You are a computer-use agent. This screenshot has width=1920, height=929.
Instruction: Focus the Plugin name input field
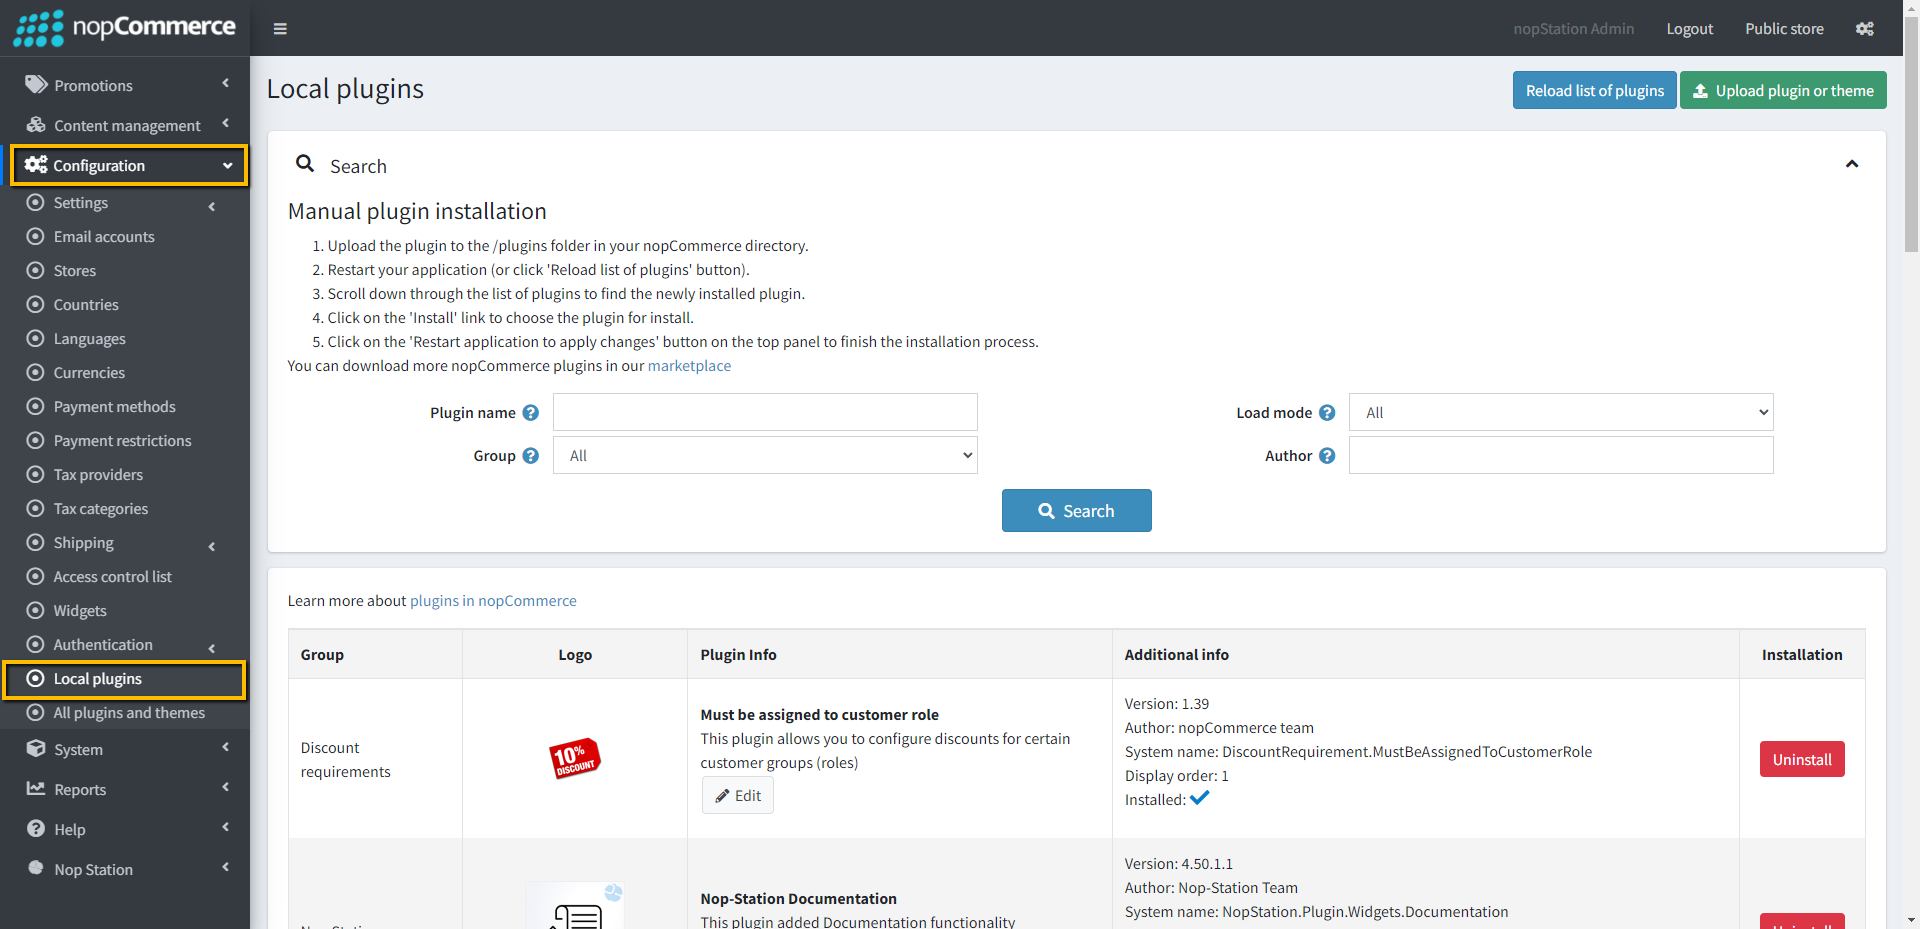point(765,413)
